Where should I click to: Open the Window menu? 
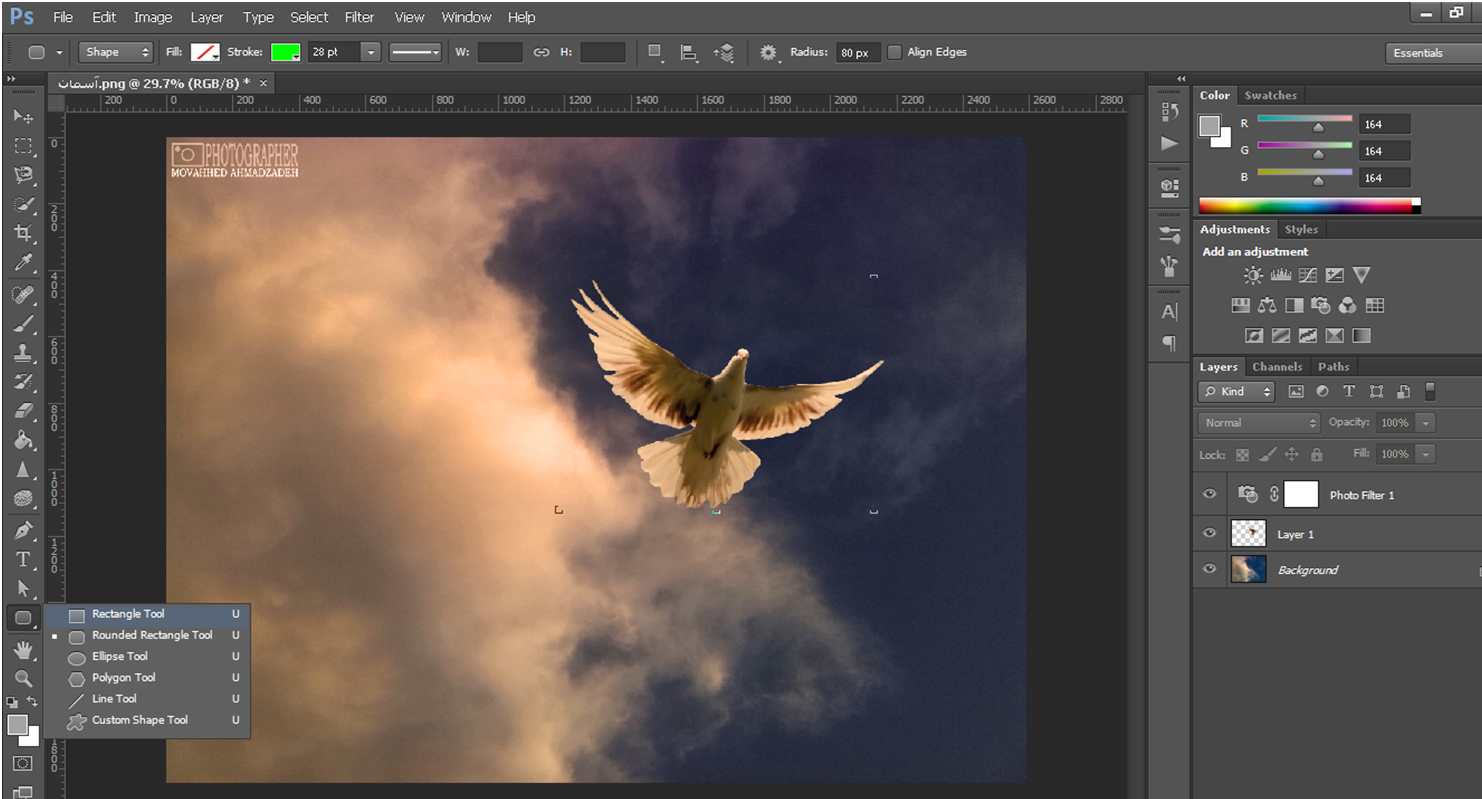click(x=466, y=17)
